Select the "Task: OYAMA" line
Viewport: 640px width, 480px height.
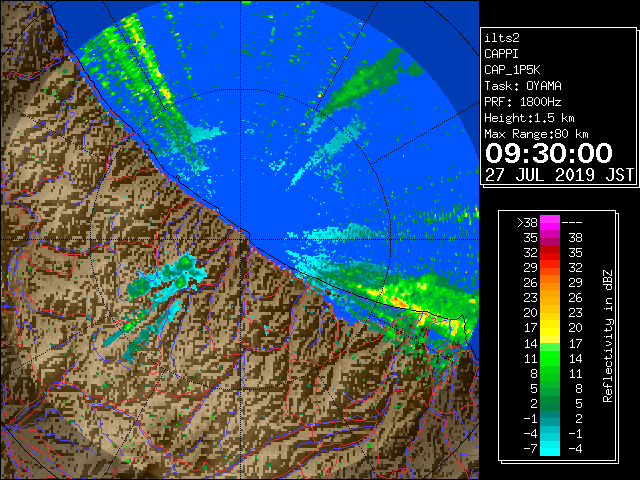click(x=523, y=86)
